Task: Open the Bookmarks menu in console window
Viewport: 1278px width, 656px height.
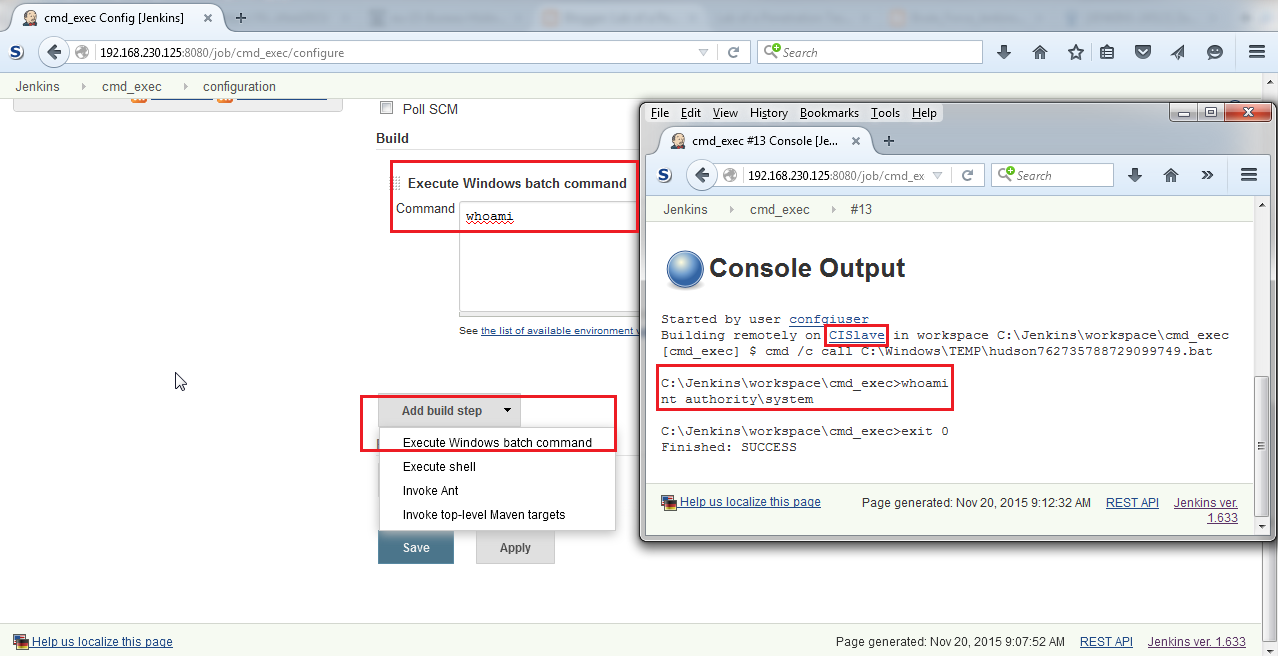Action: [x=828, y=113]
